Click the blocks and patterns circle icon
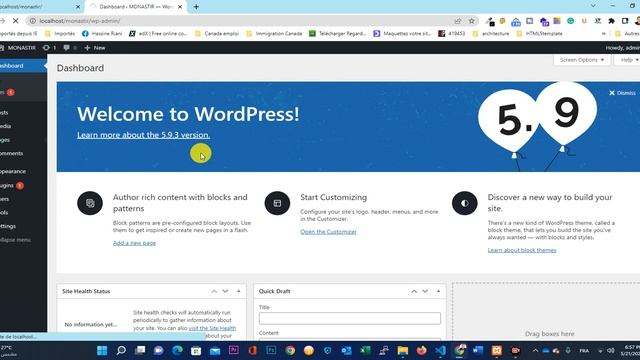Viewport: 640px width, 360px height. coord(90,203)
